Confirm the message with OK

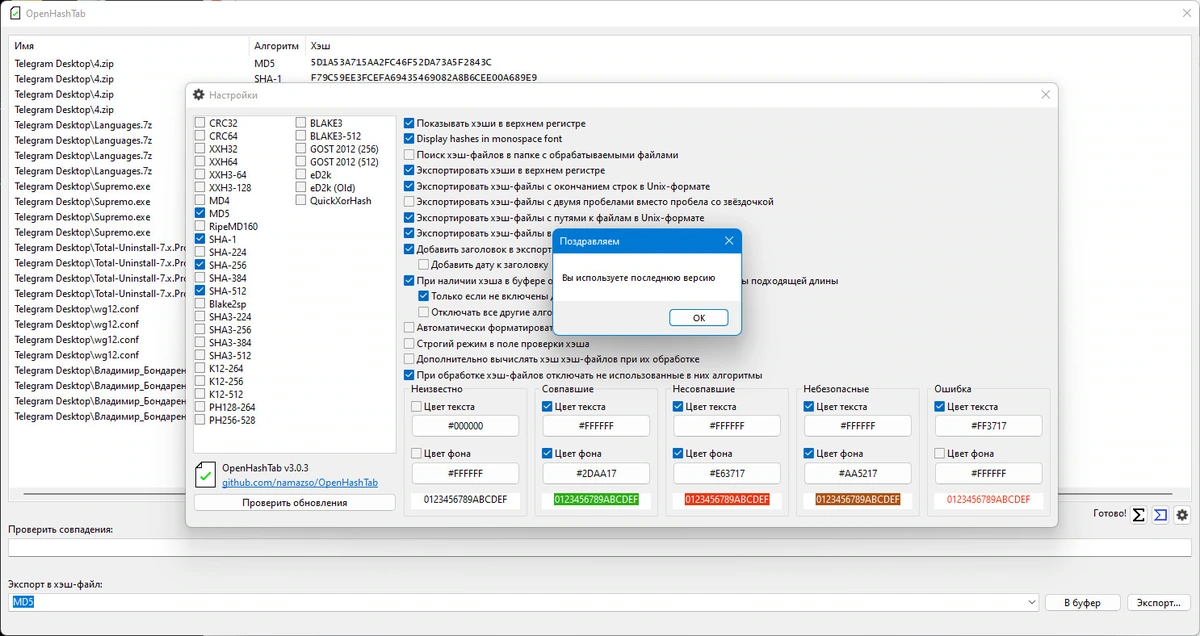click(x=698, y=317)
